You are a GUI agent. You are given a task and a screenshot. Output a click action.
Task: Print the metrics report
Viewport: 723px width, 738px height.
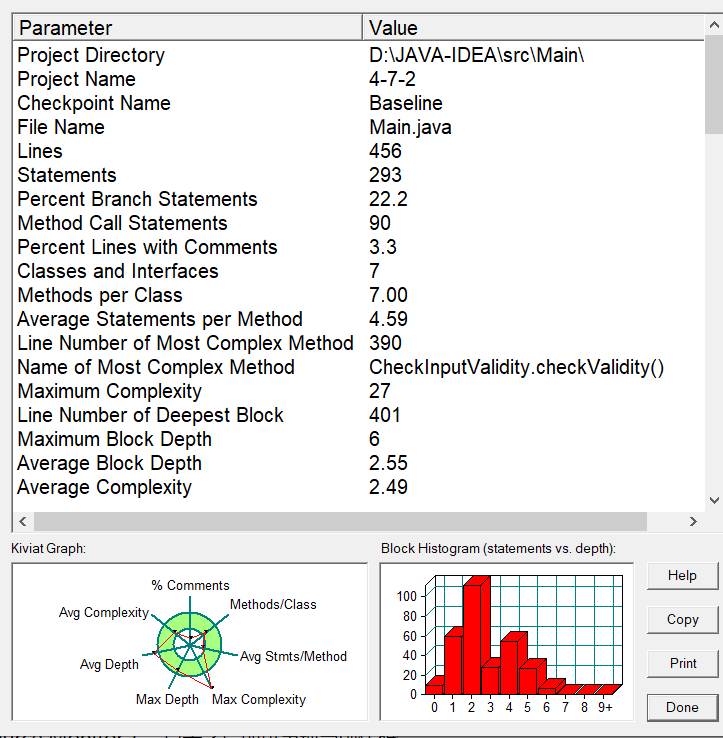pyautogui.click(x=683, y=664)
